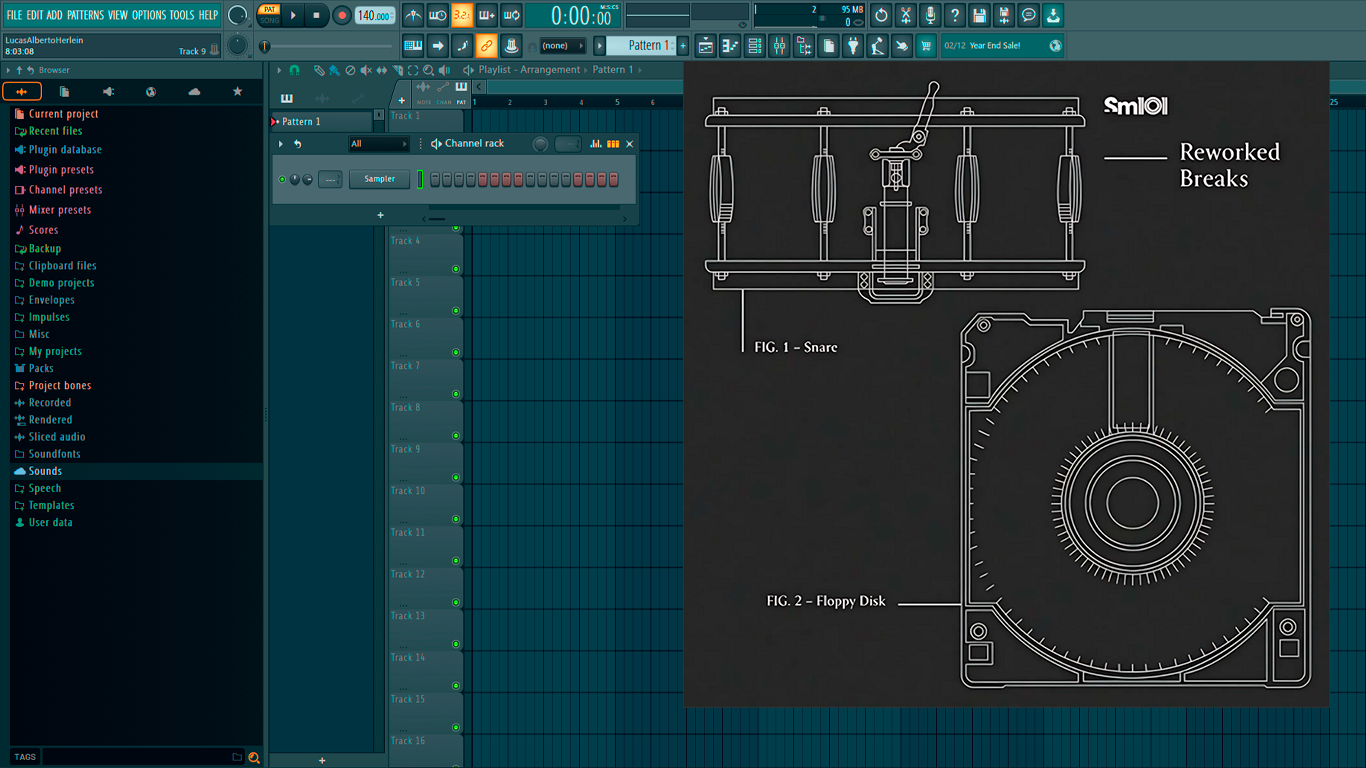
Task: Open the Piano roll view icon
Action: (x=730, y=45)
